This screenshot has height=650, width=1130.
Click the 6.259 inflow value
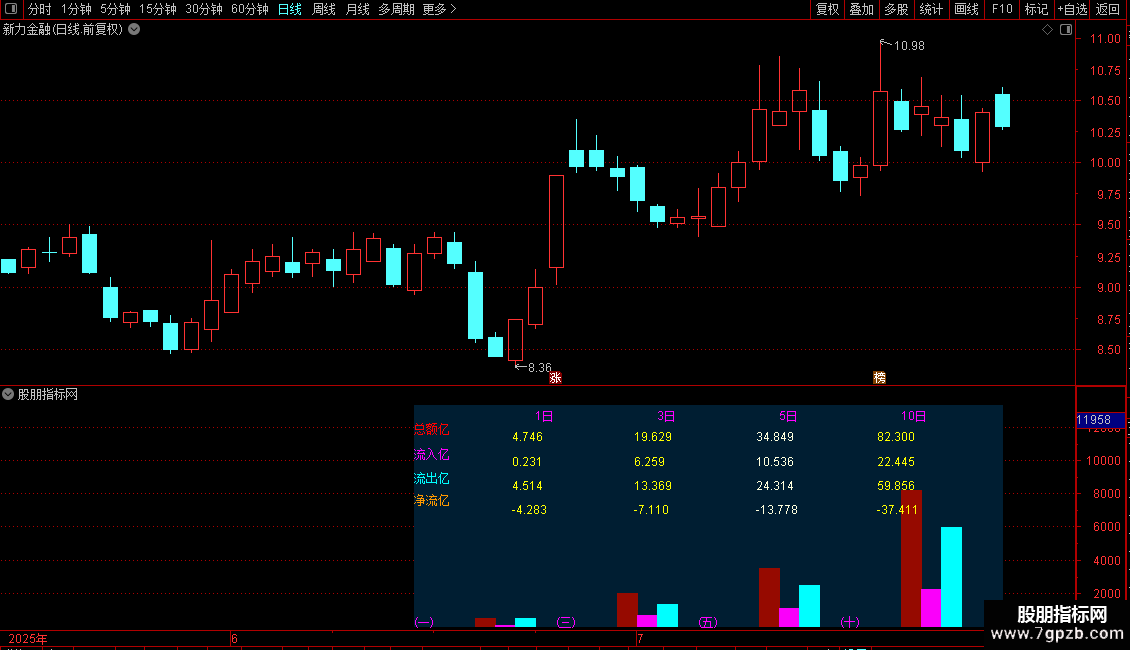tap(649, 462)
